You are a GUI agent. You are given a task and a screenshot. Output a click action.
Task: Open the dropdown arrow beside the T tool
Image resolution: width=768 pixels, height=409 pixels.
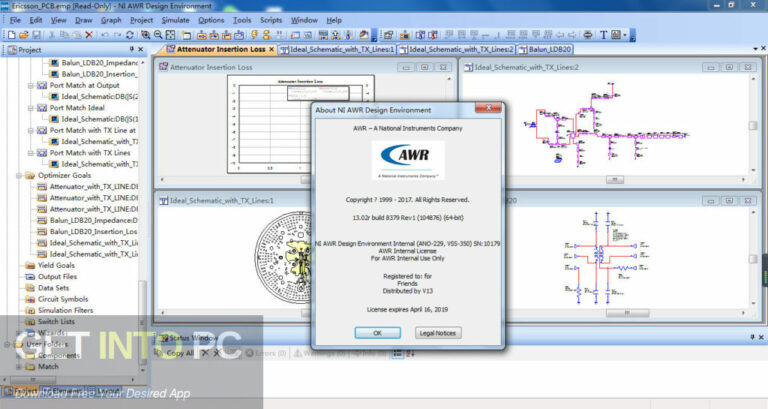pyautogui.click(x=625, y=35)
